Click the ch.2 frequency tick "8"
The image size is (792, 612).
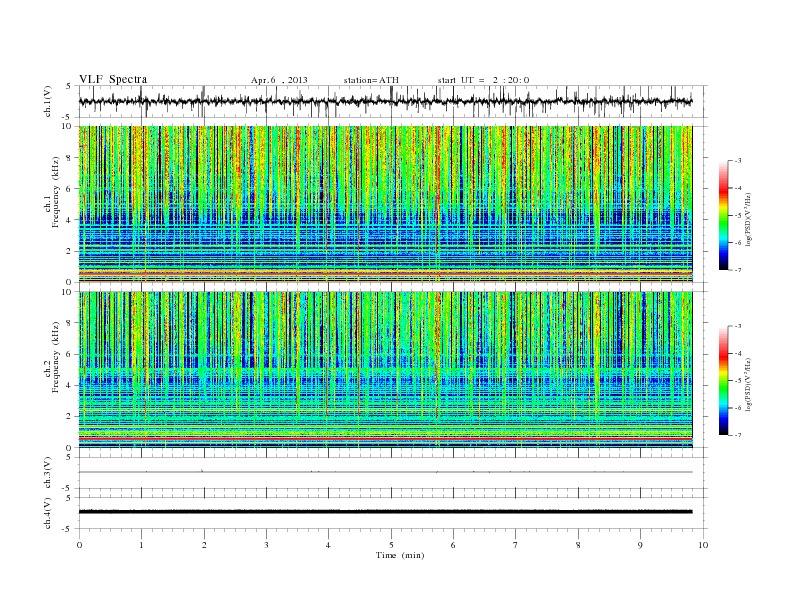[69, 323]
